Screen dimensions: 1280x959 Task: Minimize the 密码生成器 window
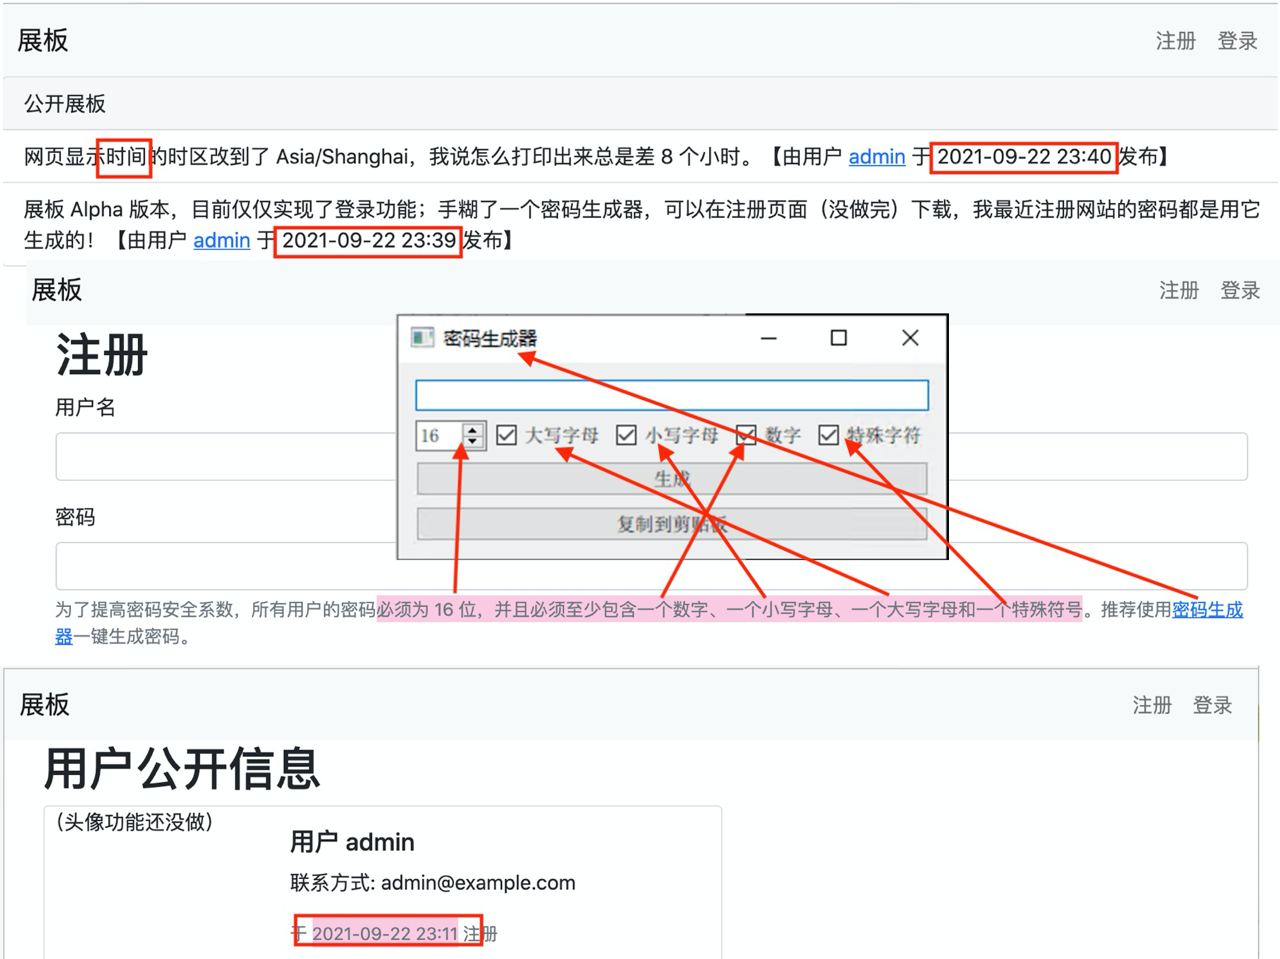768,338
